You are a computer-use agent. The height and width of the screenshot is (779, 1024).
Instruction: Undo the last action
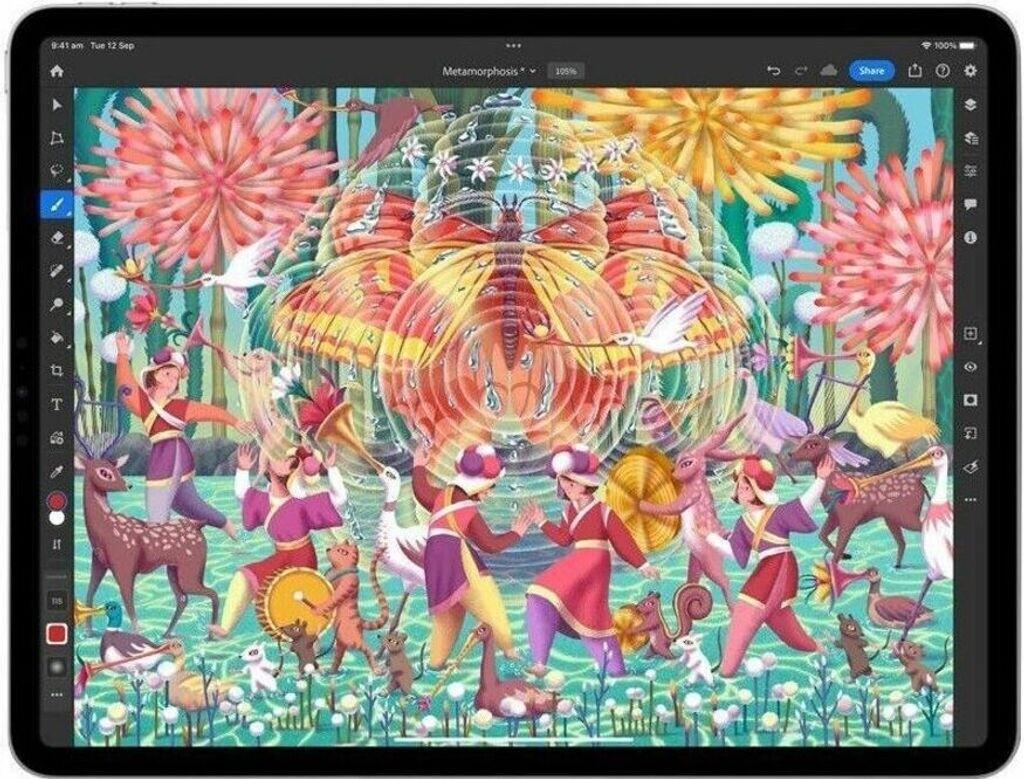click(x=773, y=71)
